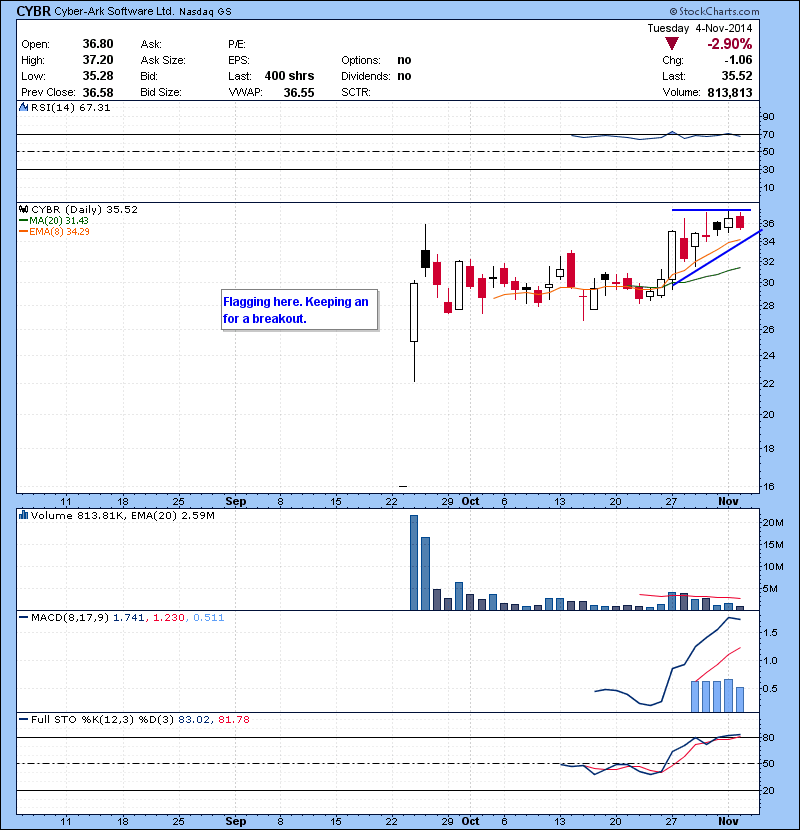The width and height of the screenshot is (800, 830).
Task: Click the MACD(8,17,9) panel label
Action: pyautogui.click(x=127, y=617)
